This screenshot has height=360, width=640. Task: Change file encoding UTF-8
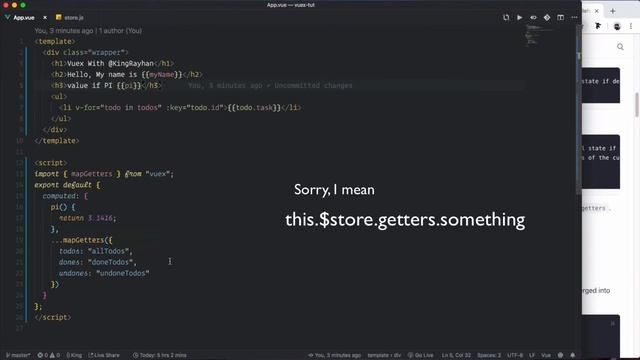(x=515, y=355)
